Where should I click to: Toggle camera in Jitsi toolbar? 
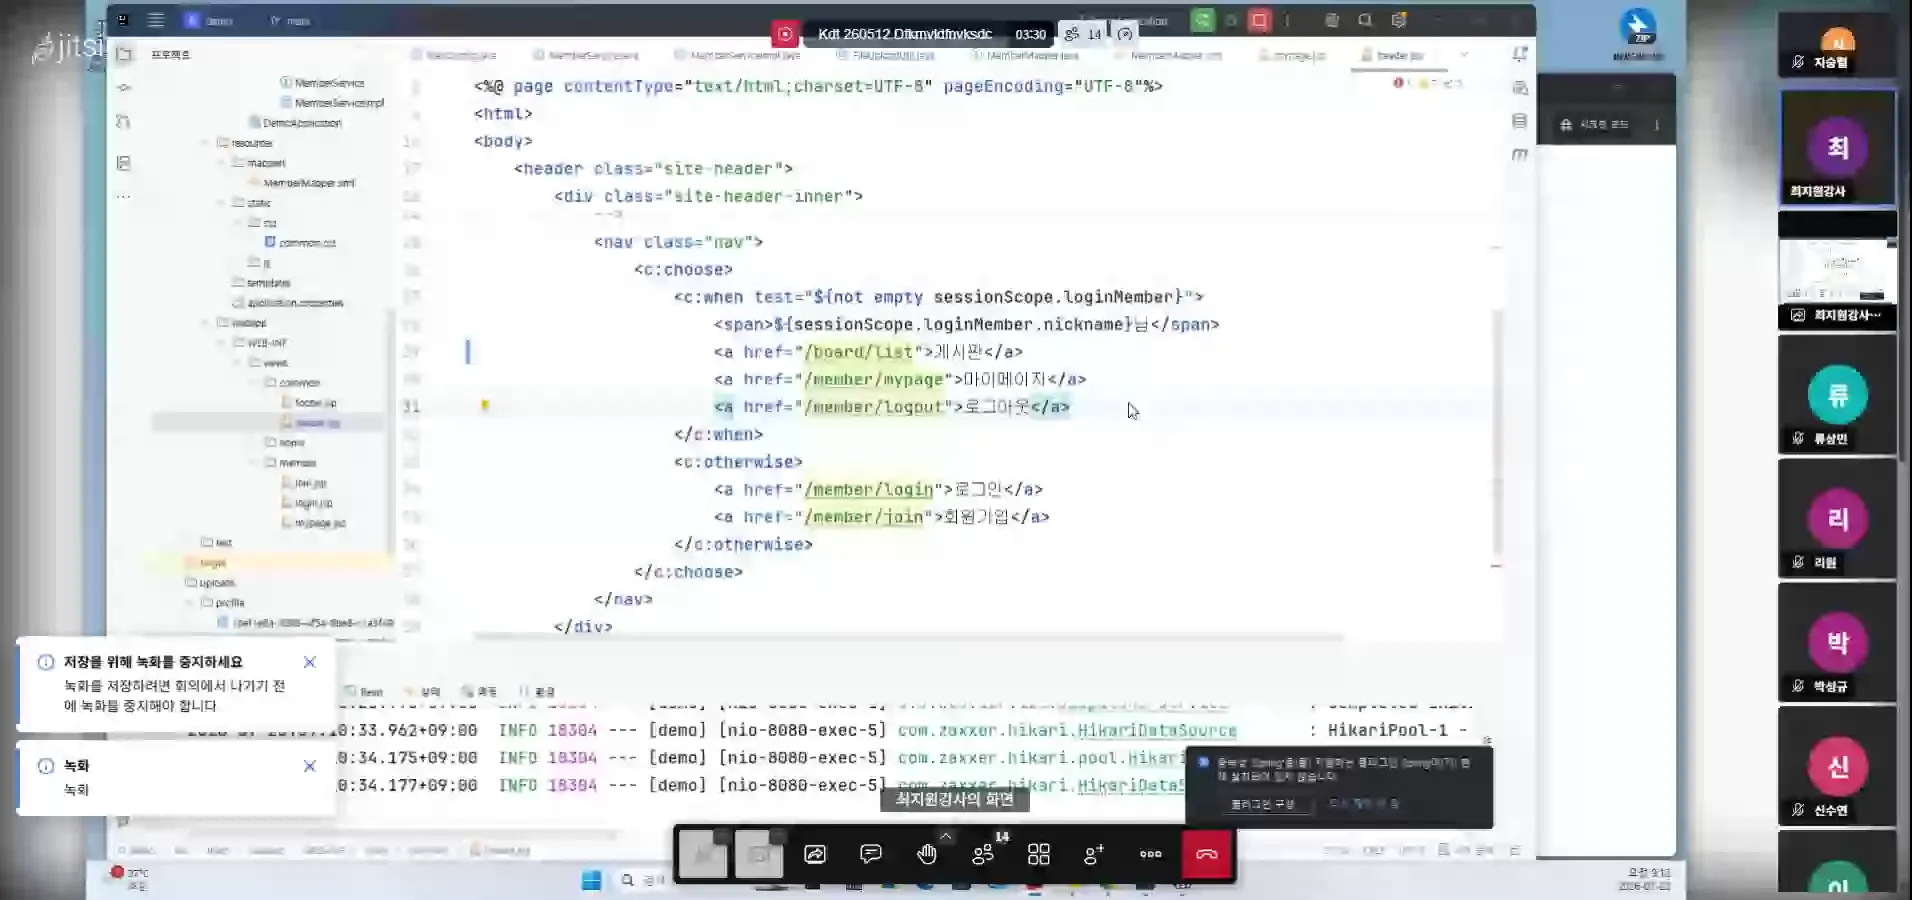pos(759,854)
